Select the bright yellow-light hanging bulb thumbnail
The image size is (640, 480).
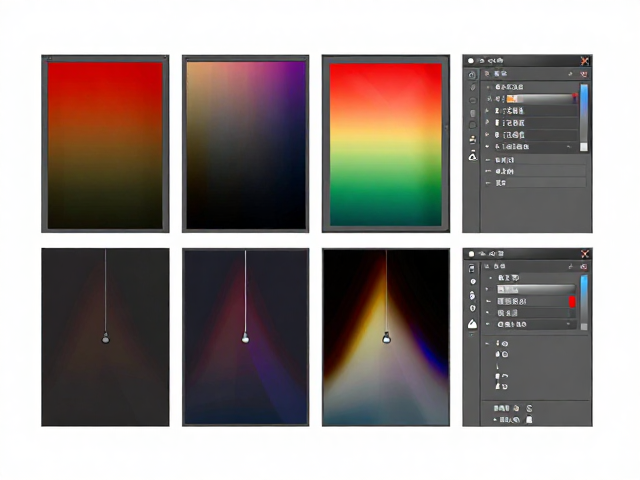(x=386, y=337)
